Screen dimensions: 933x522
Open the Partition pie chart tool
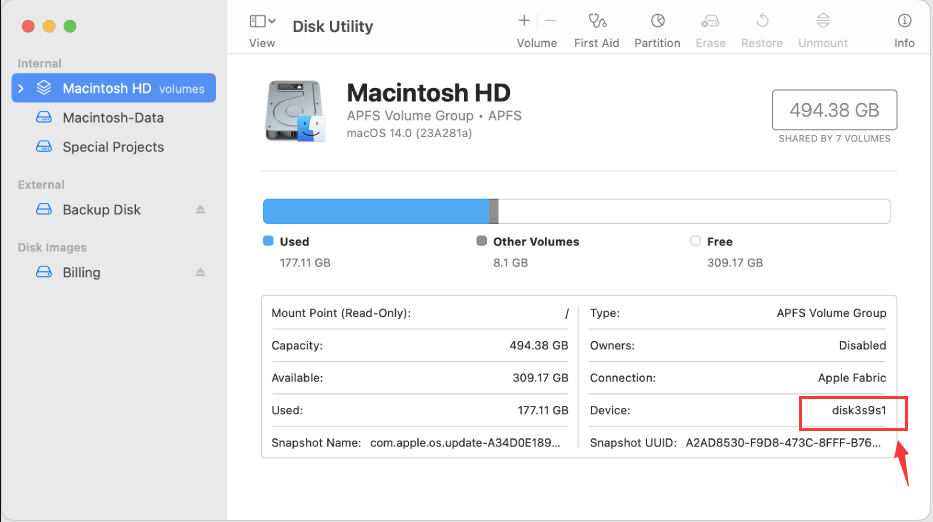point(658,21)
